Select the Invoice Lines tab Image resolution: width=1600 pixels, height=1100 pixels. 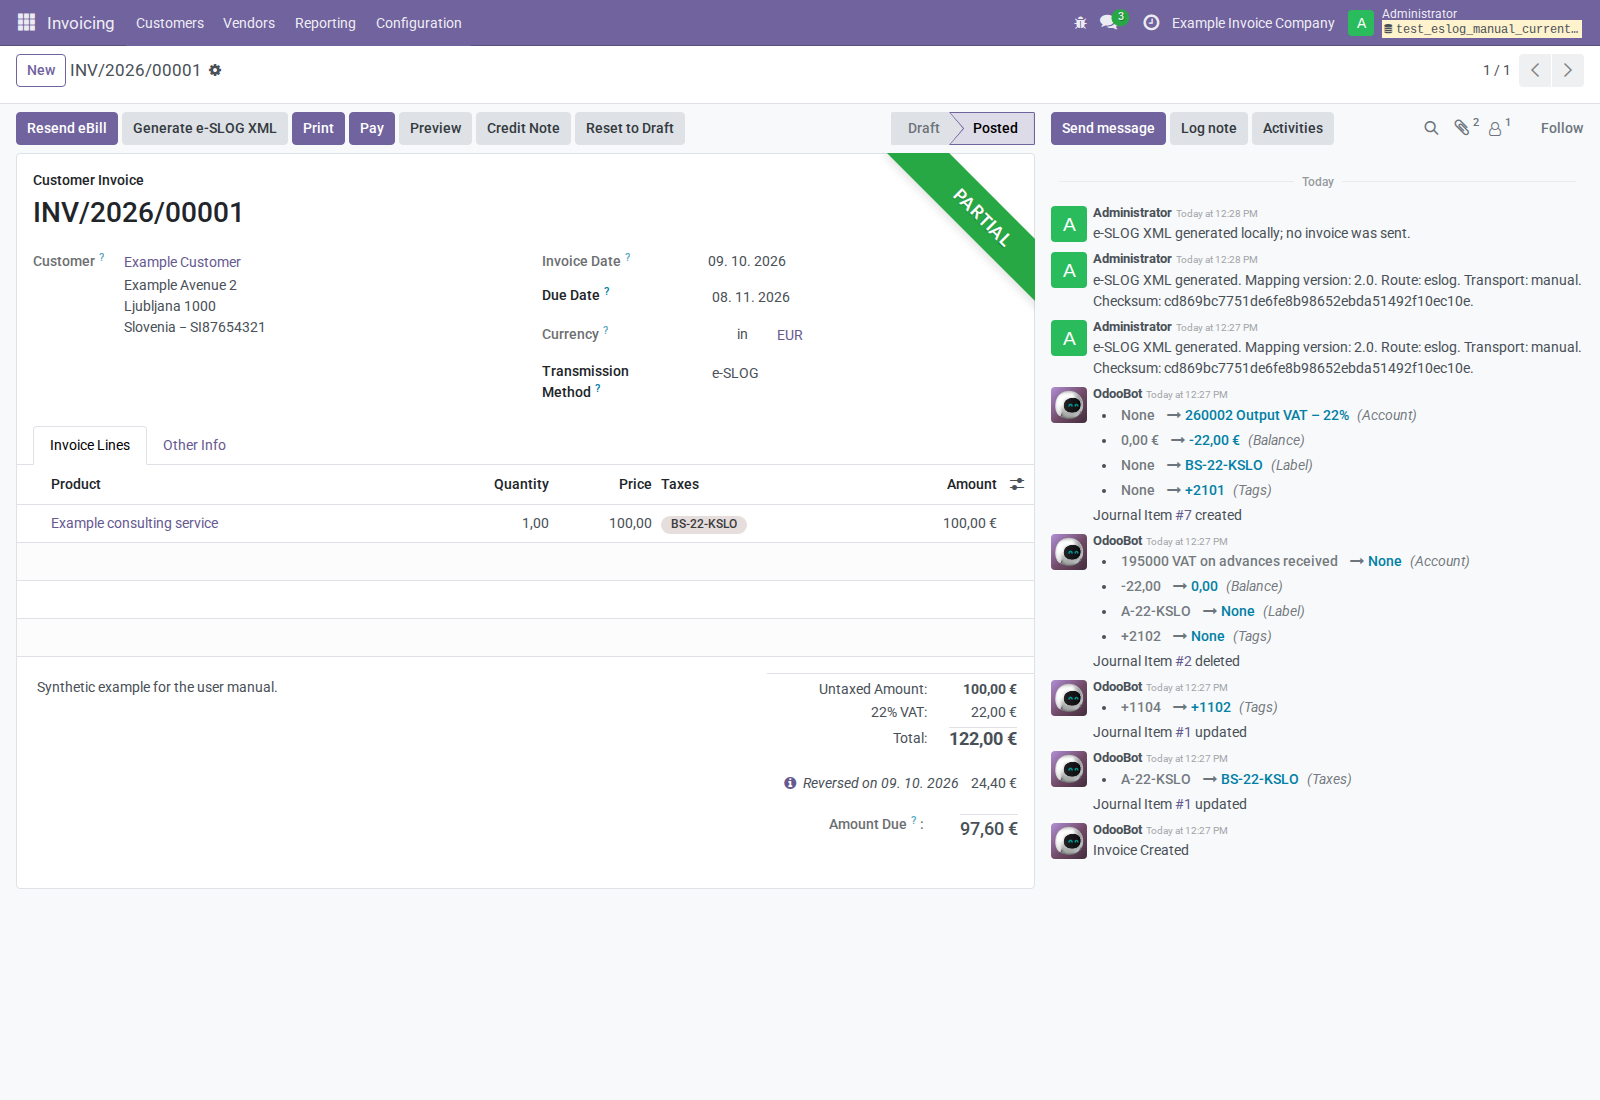click(90, 445)
